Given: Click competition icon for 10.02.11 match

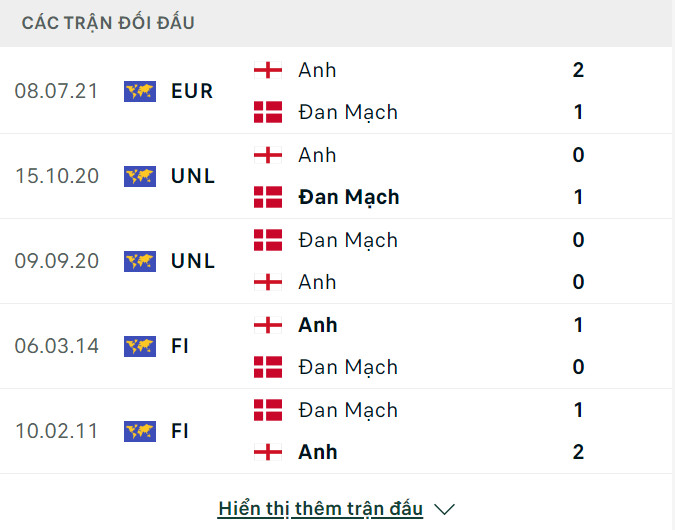Looking at the screenshot, I should [x=139, y=431].
